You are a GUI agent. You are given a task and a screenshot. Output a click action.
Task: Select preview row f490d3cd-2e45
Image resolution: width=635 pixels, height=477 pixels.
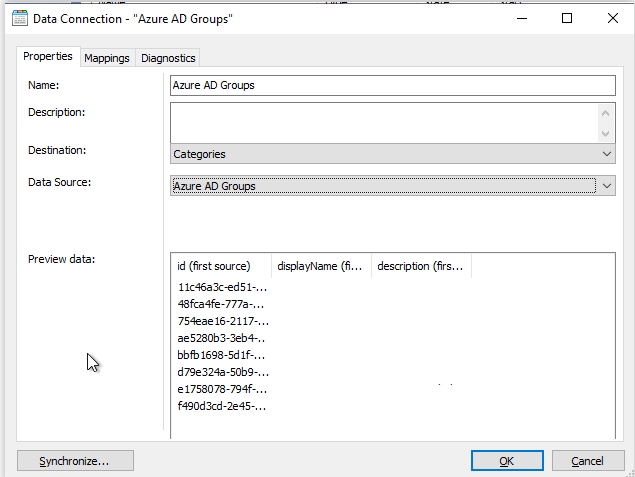click(x=222, y=406)
